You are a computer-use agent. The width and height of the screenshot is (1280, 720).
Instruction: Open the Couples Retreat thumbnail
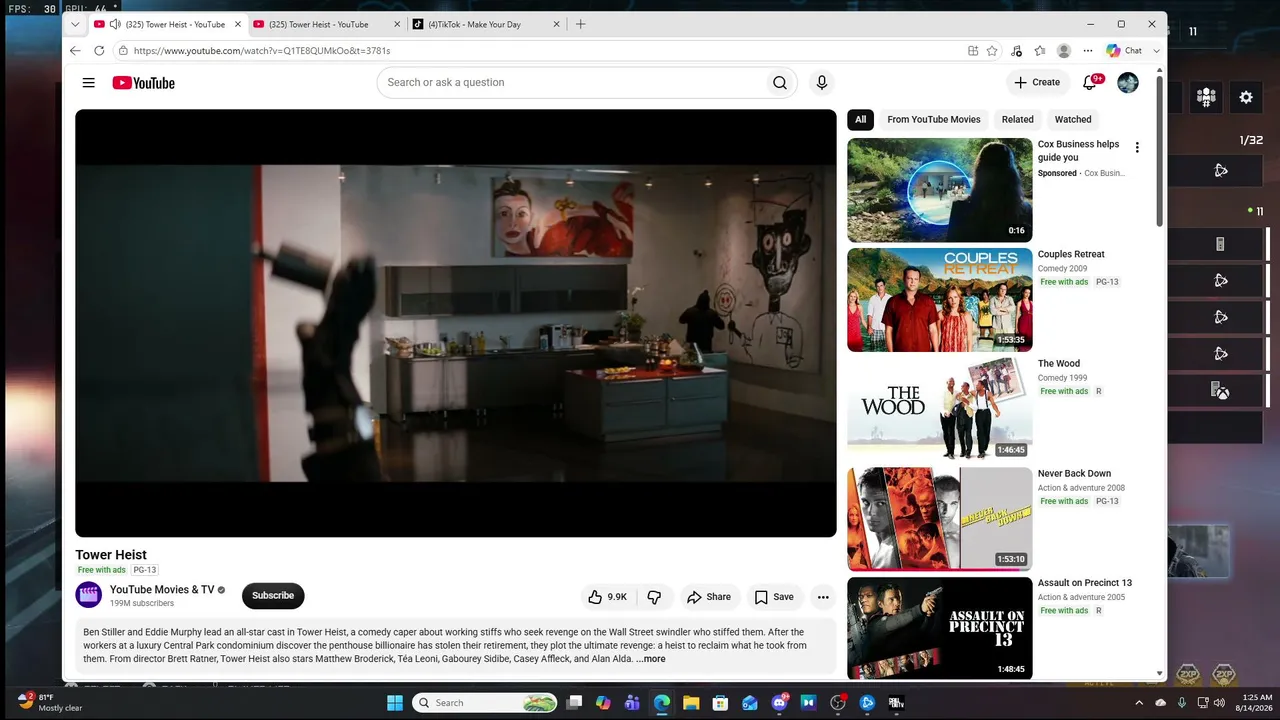940,300
